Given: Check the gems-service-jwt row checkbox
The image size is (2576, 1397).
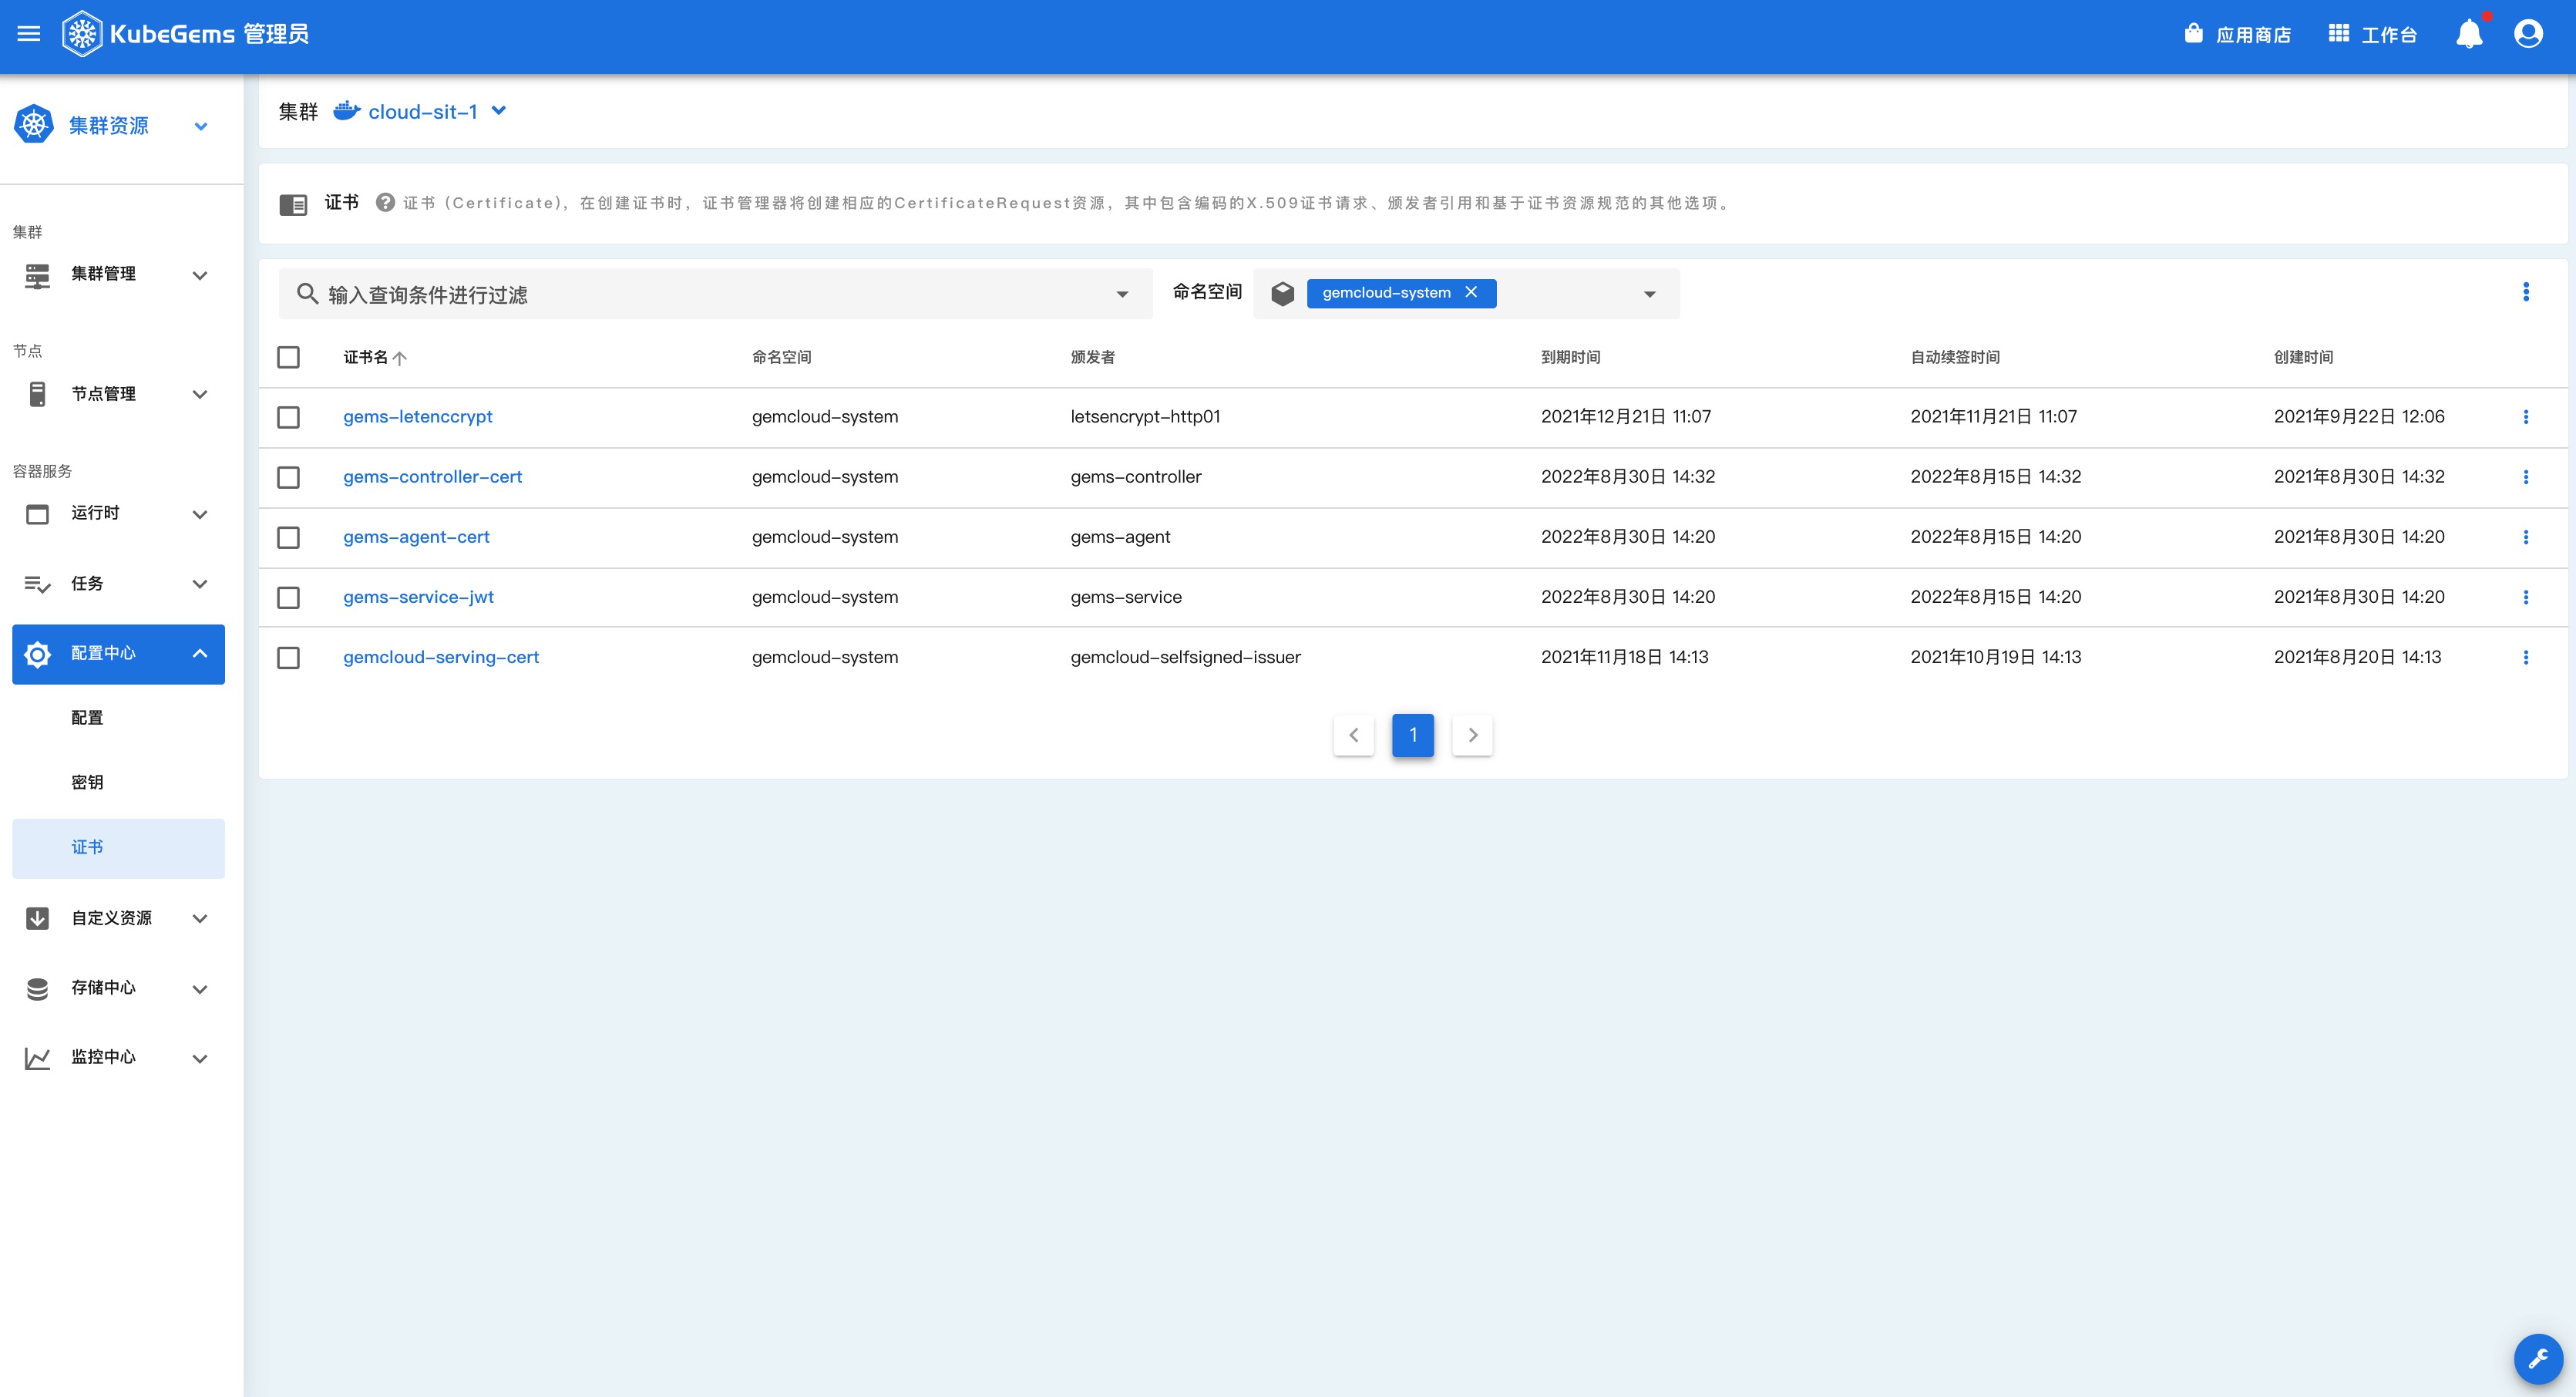Looking at the screenshot, I should click(288, 597).
